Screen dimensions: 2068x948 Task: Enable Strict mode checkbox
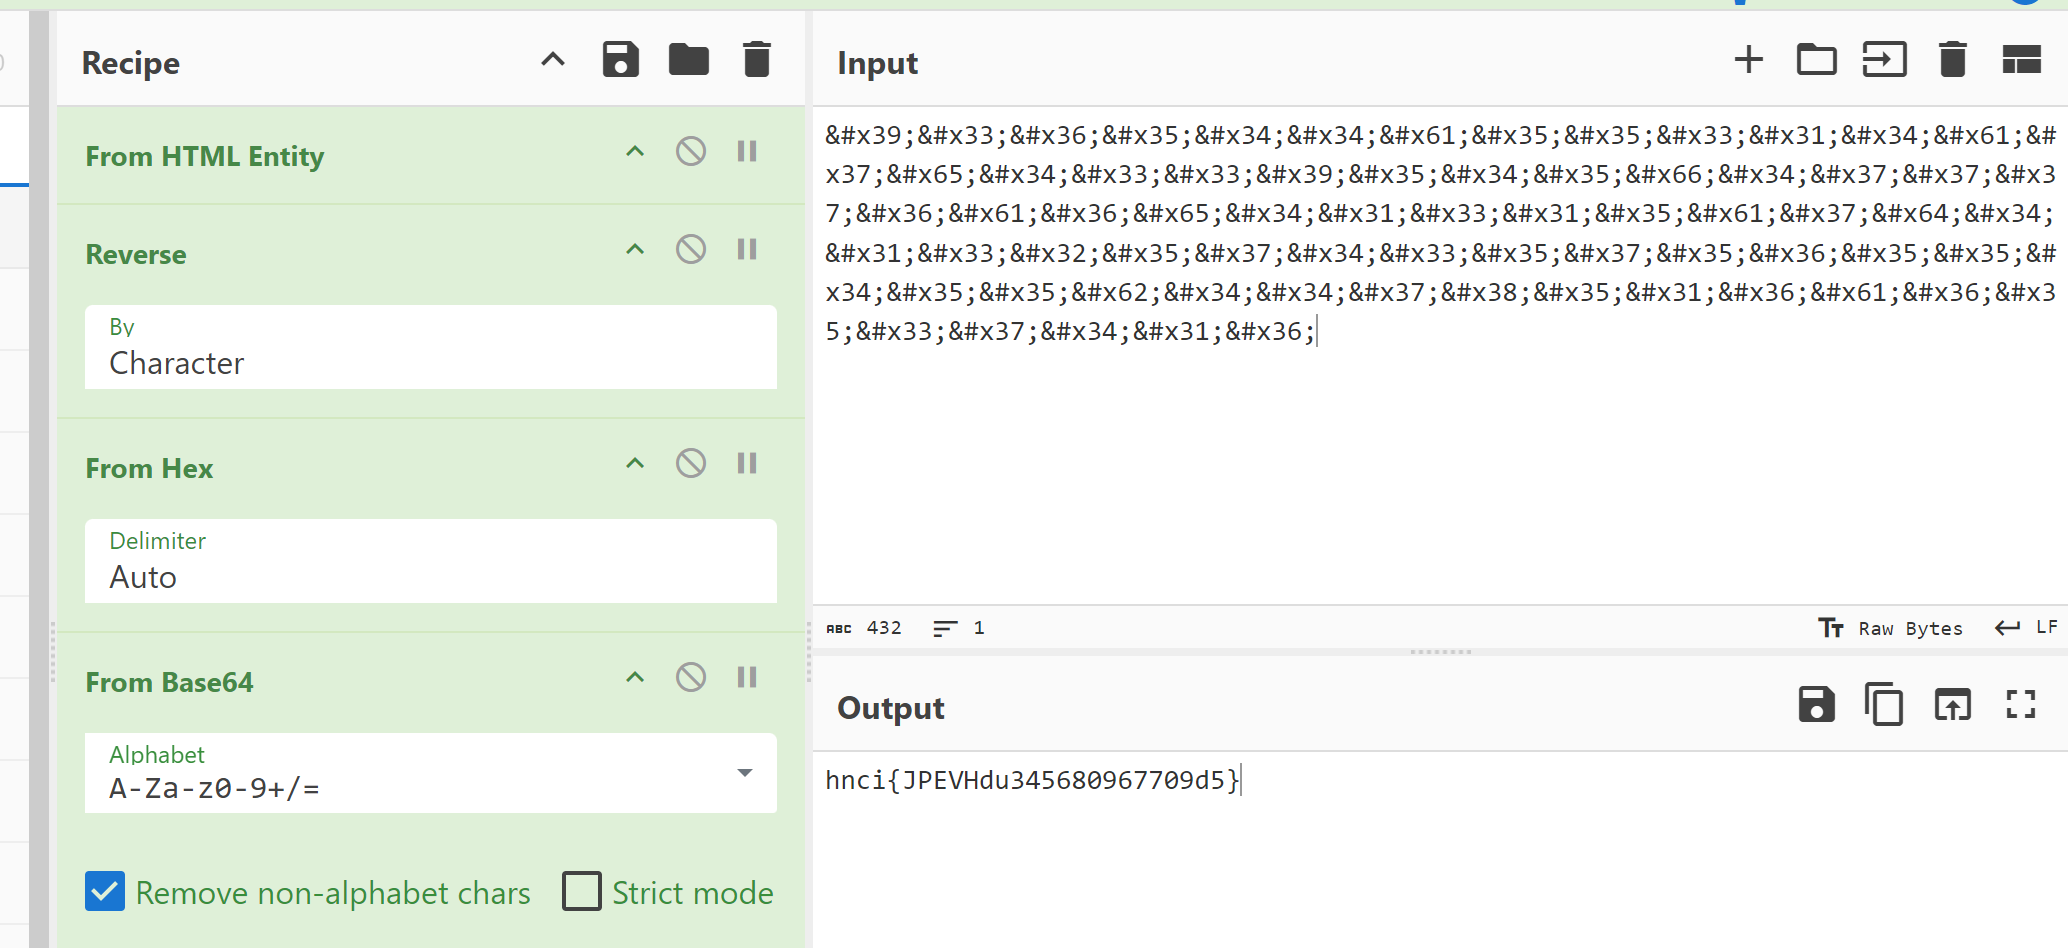click(x=582, y=891)
